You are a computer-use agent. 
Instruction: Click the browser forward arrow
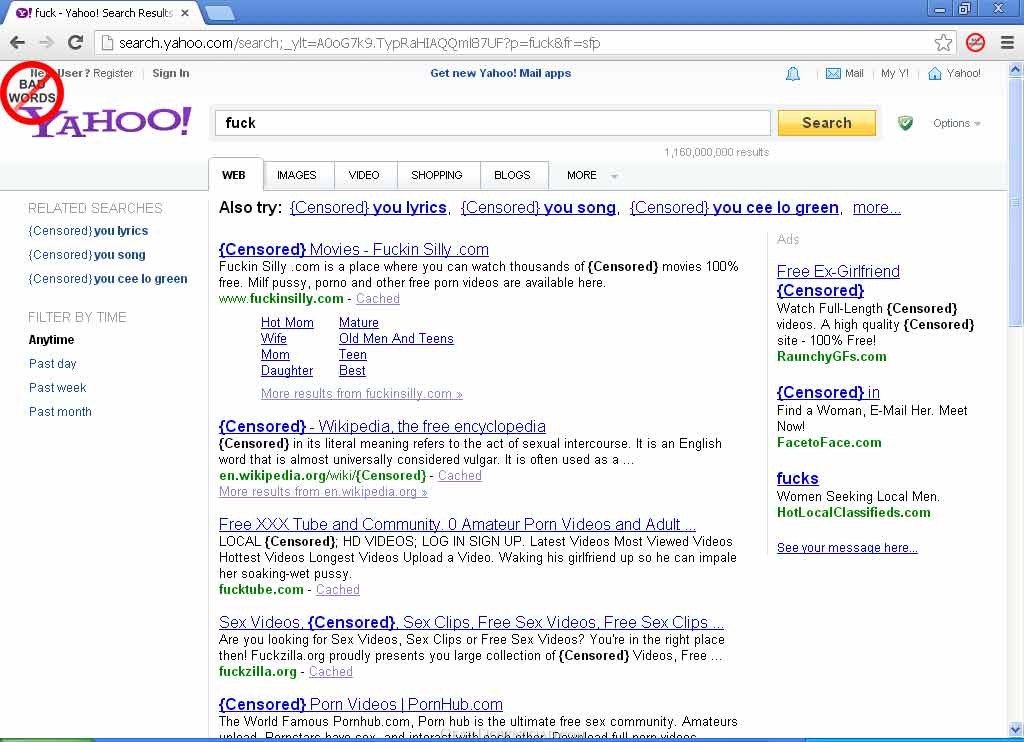[46, 43]
